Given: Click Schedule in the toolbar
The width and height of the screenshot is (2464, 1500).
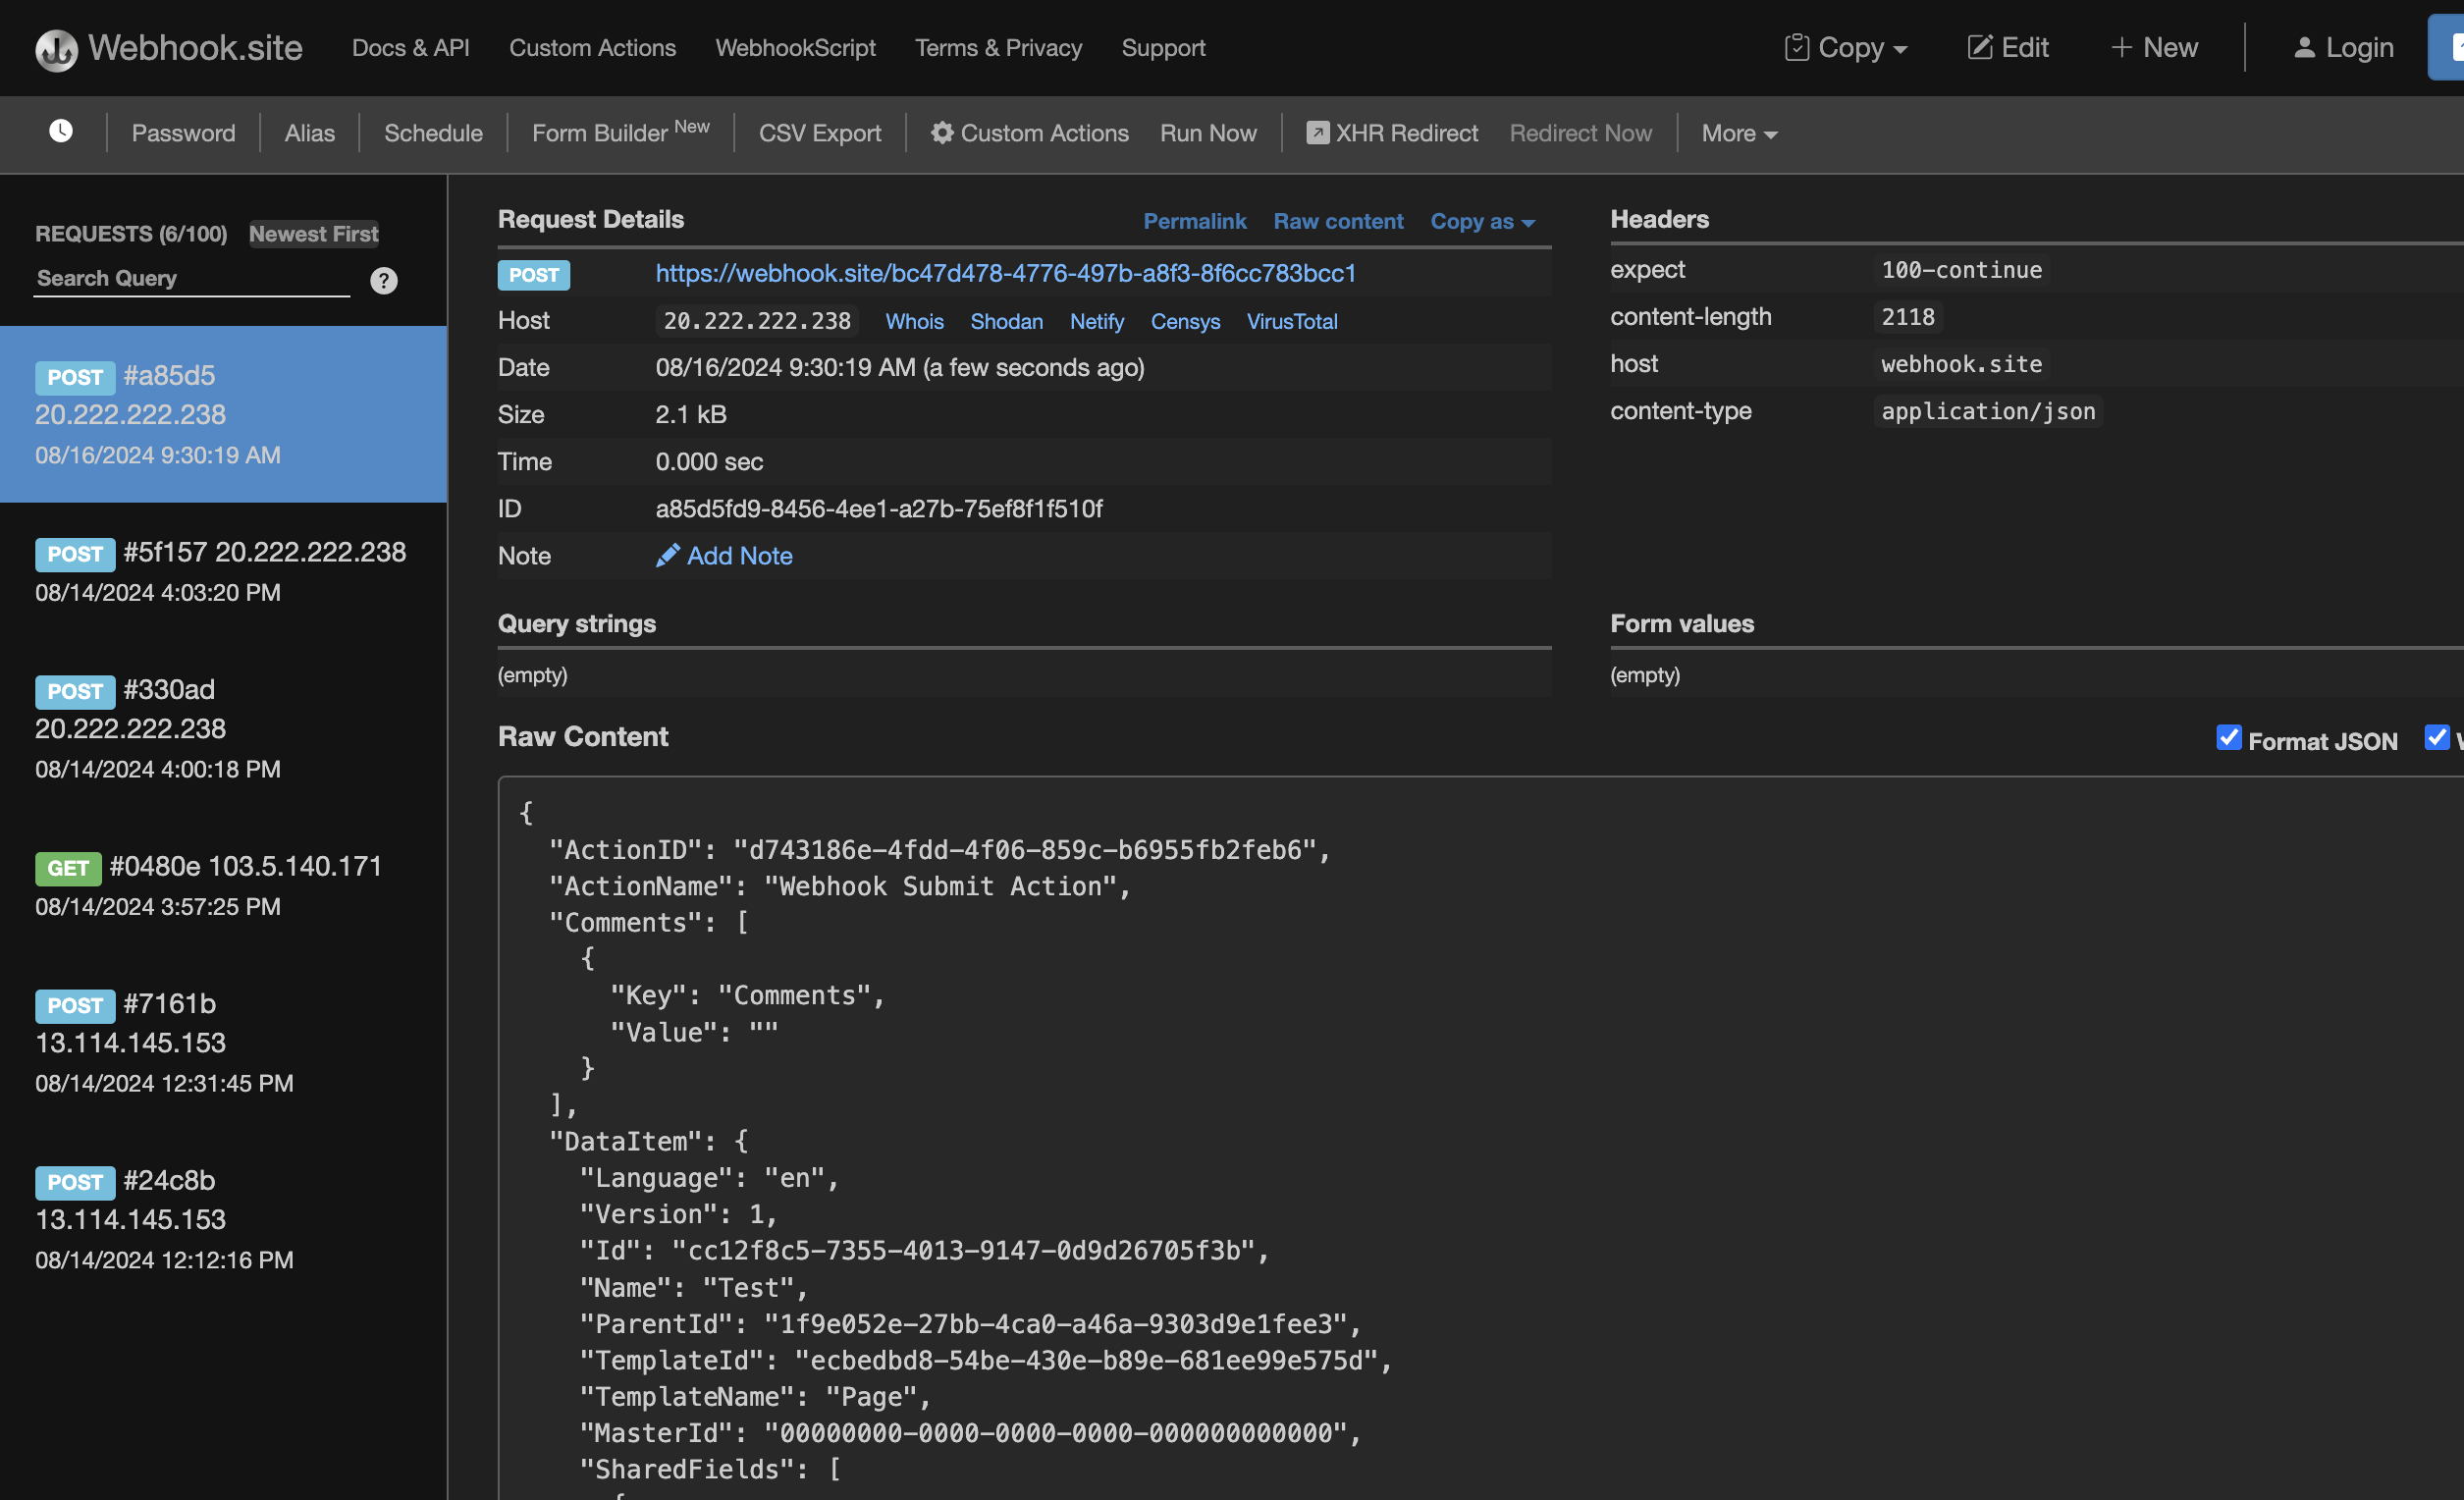Looking at the screenshot, I should (433, 133).
